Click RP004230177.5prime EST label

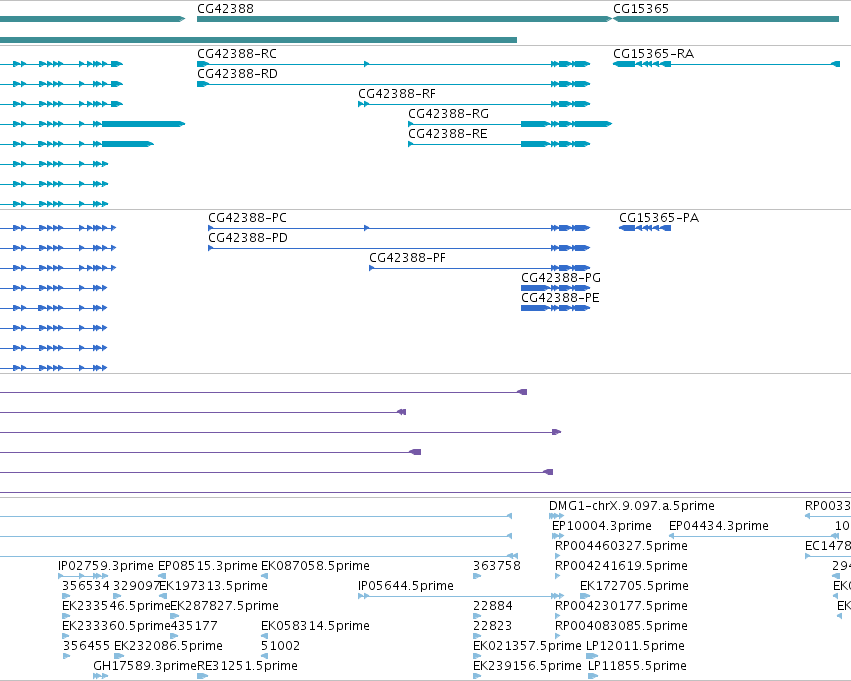621,606
